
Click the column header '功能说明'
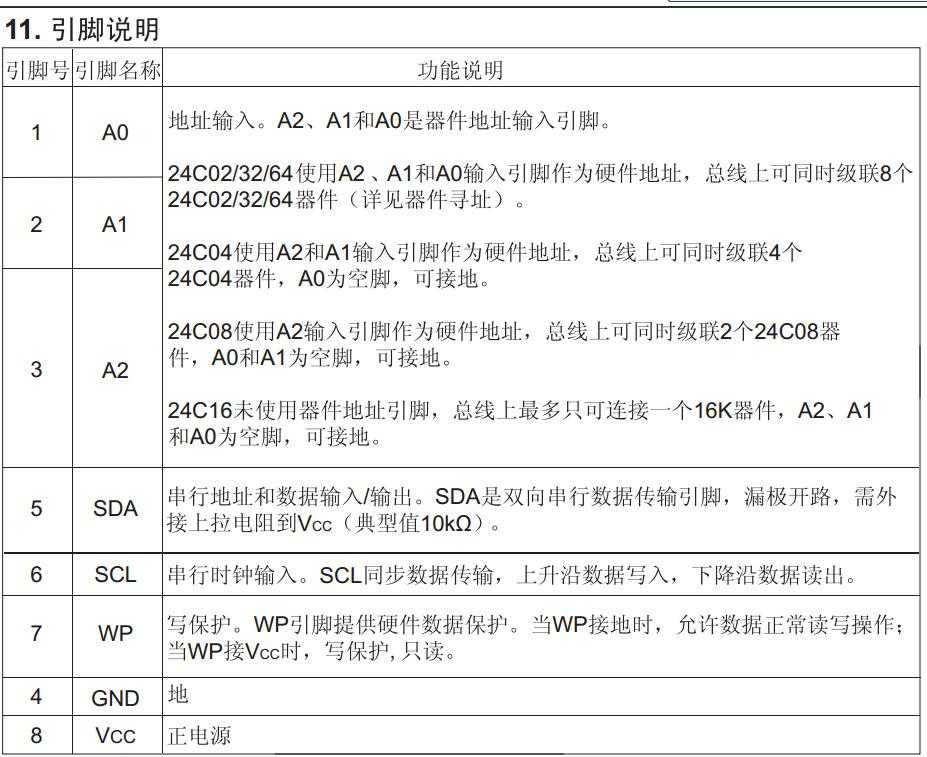point(460,70)
